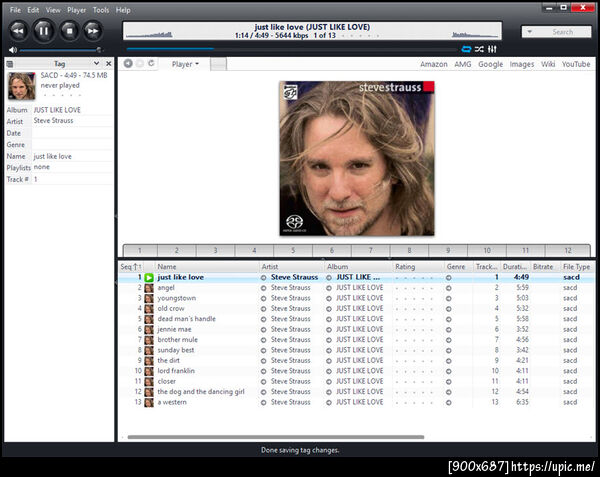
Task: Pause the playing track
Action: (44, 31)
